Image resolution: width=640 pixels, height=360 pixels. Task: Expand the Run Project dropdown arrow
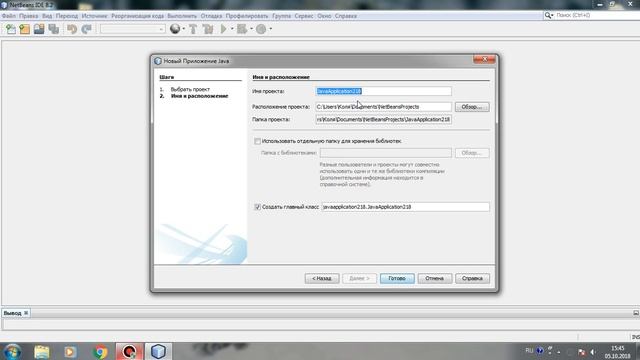pos(232,29)
